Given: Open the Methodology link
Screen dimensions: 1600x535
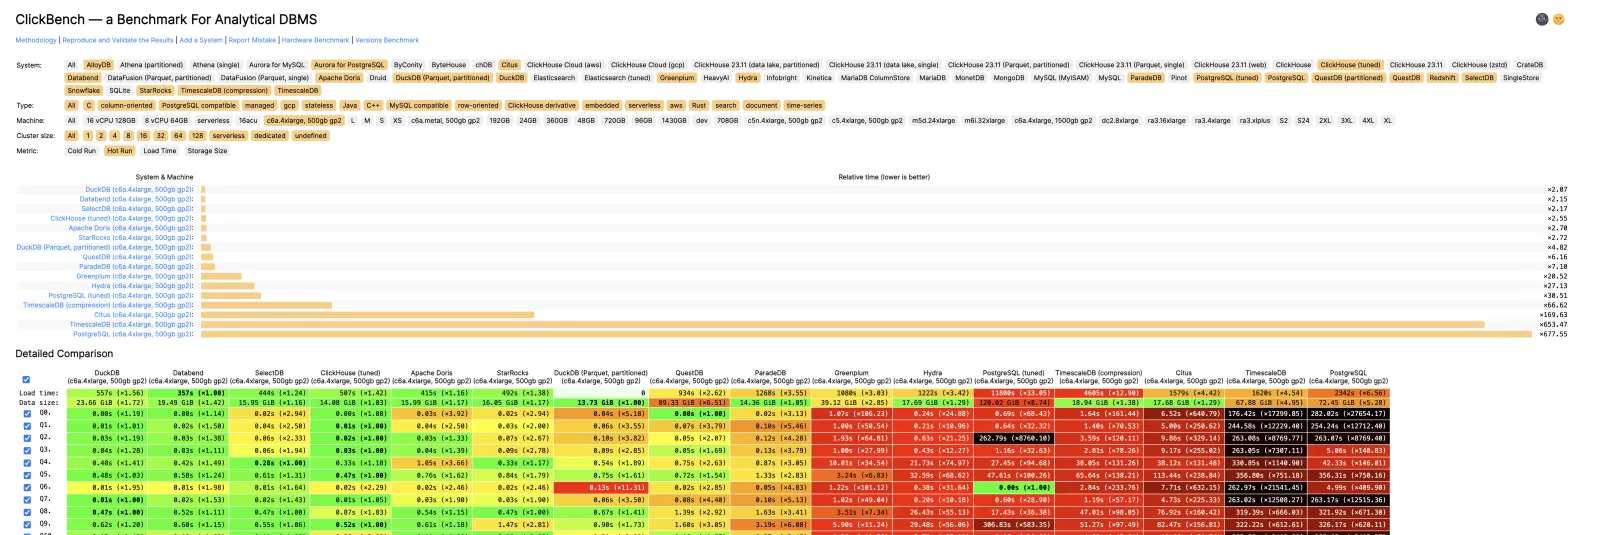Looking at the screenshot, I should coord(36,40).
